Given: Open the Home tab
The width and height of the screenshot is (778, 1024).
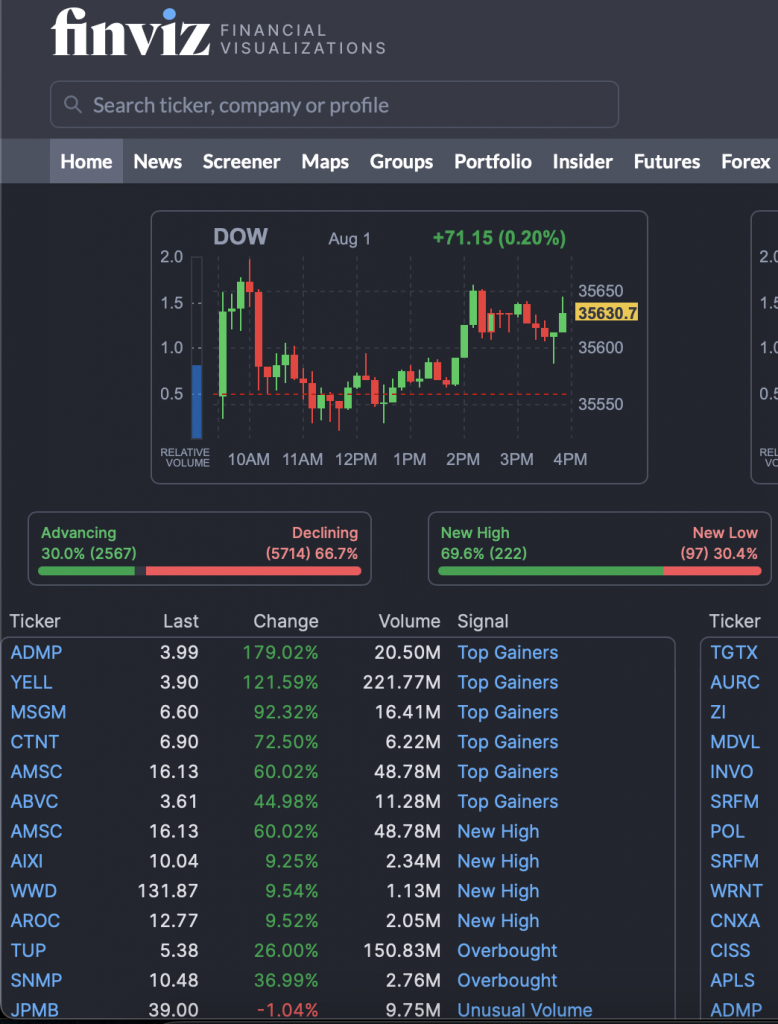Looking at the screenshot, I should [x=86, y=161].
